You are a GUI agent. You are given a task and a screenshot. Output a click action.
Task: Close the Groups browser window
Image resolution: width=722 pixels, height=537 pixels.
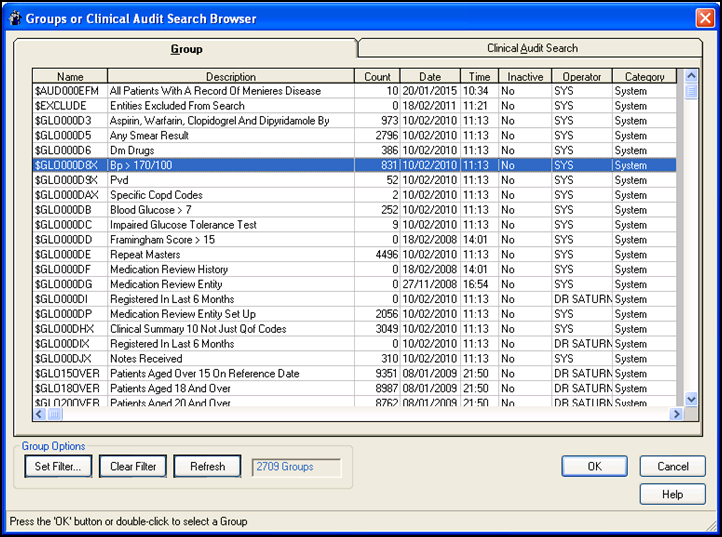(x=703, y=18)
